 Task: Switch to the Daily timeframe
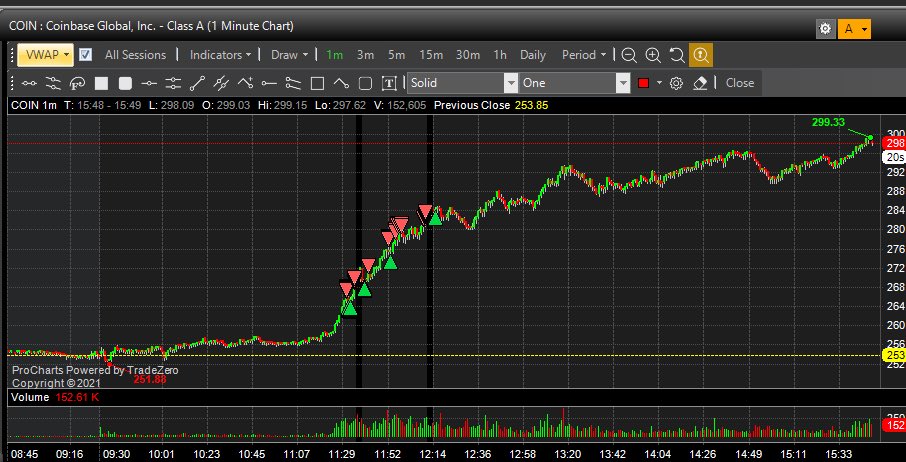533,55
